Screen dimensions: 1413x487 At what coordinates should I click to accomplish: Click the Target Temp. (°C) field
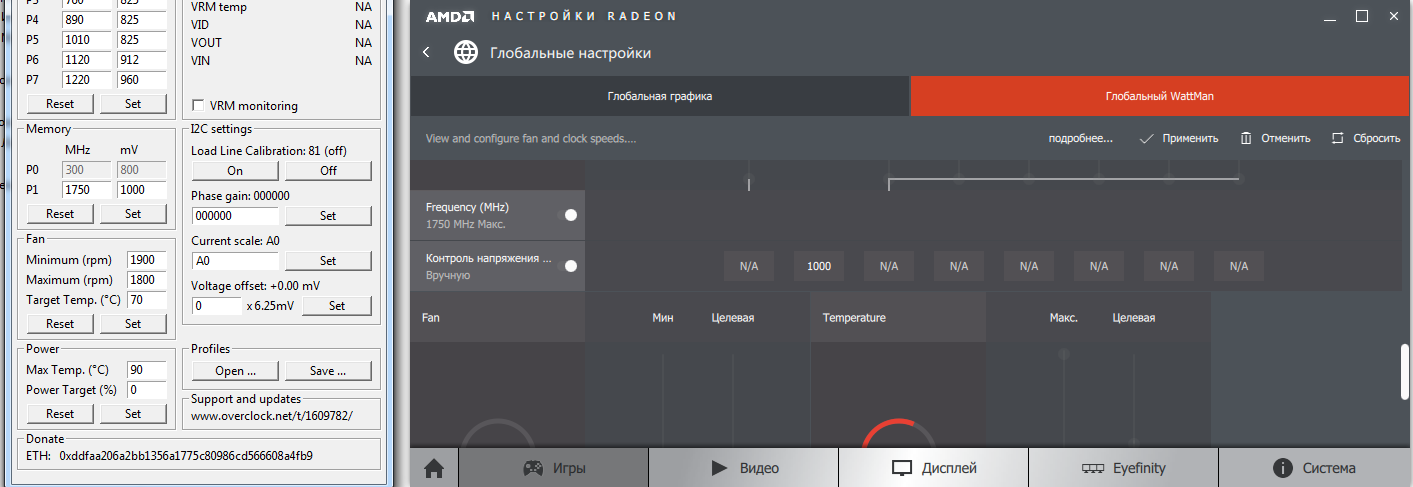(148, 300)
